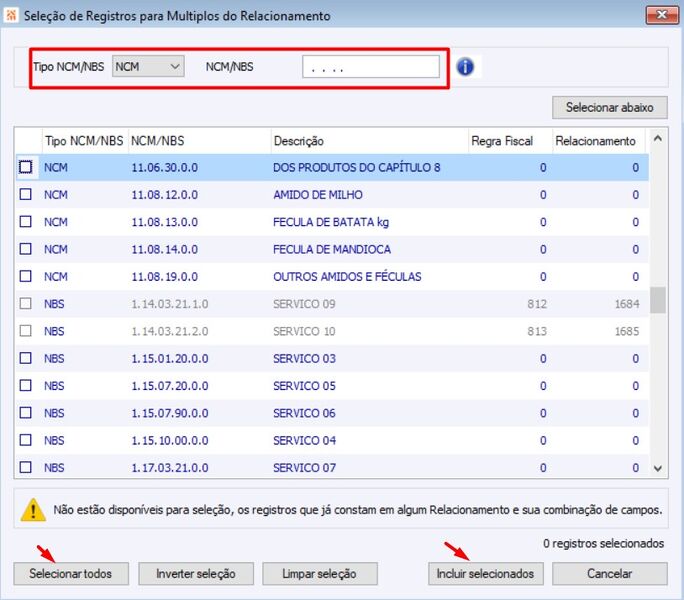
Task: Click the Selecionar todos button
Action: point(71,573)
